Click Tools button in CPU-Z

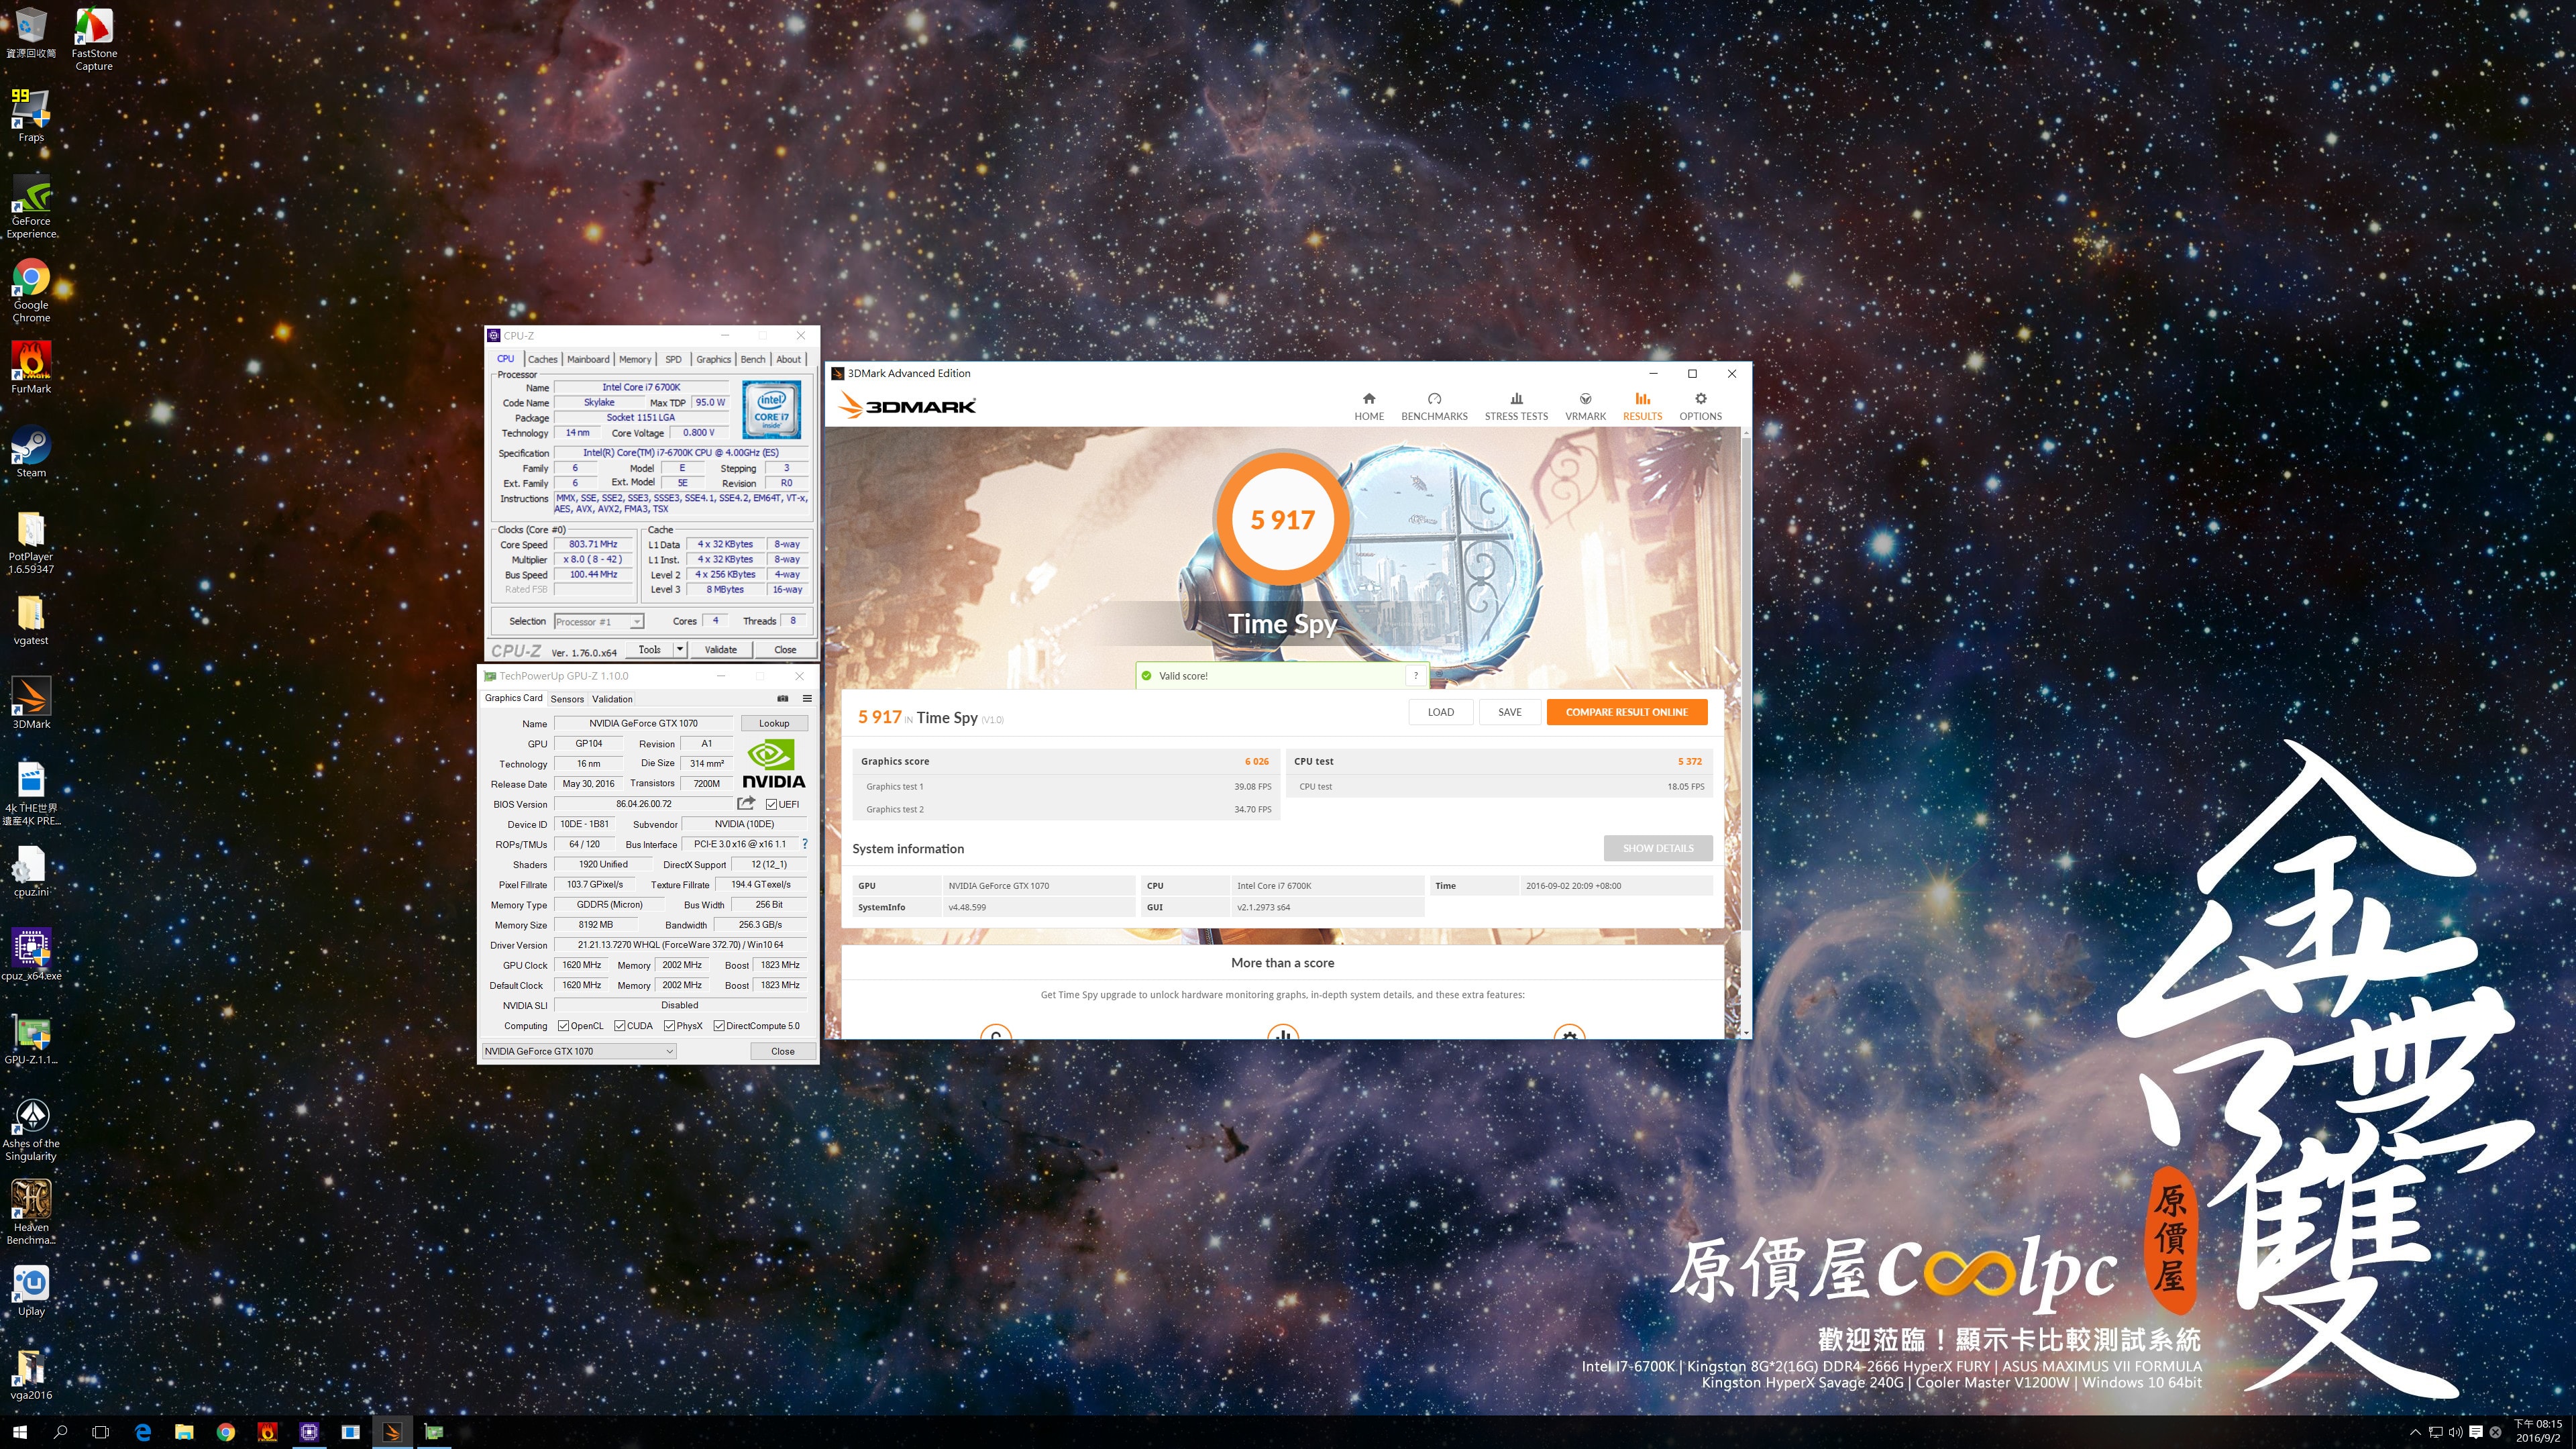649,649
